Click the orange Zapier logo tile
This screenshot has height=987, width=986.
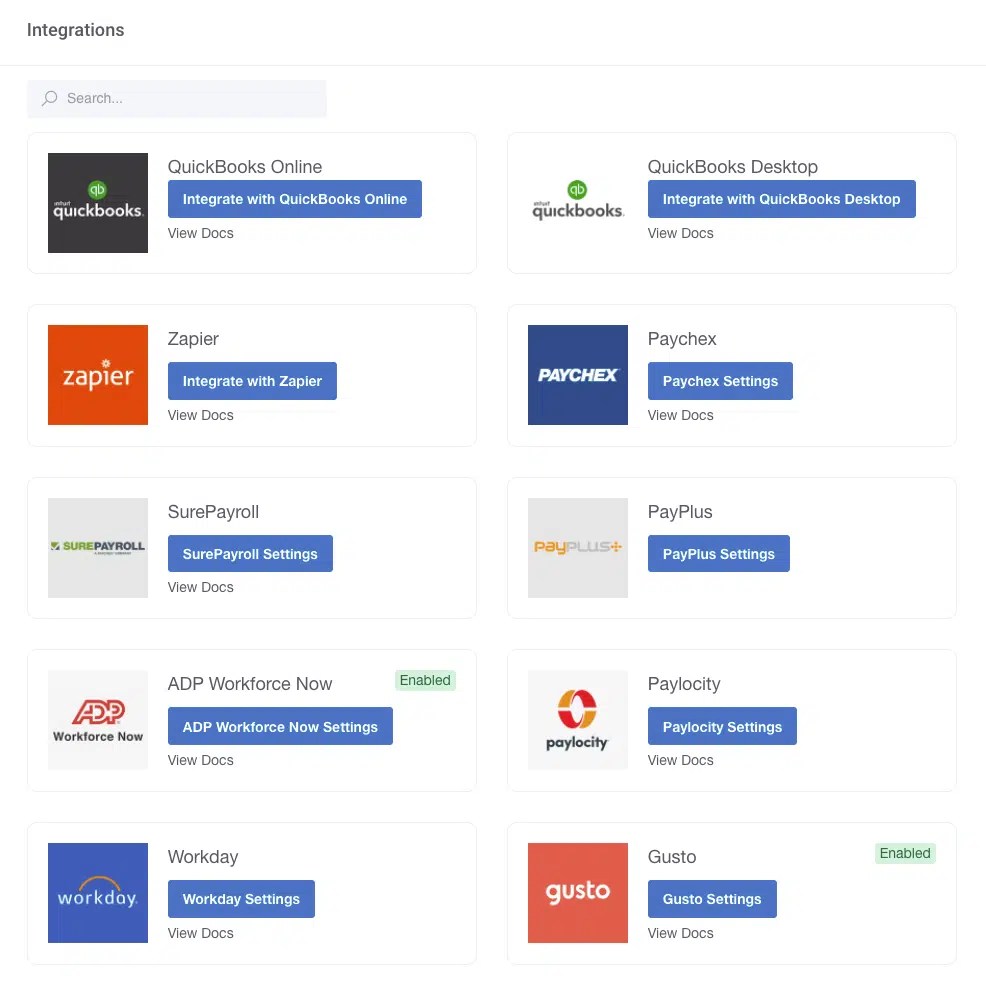coord(98,375)
